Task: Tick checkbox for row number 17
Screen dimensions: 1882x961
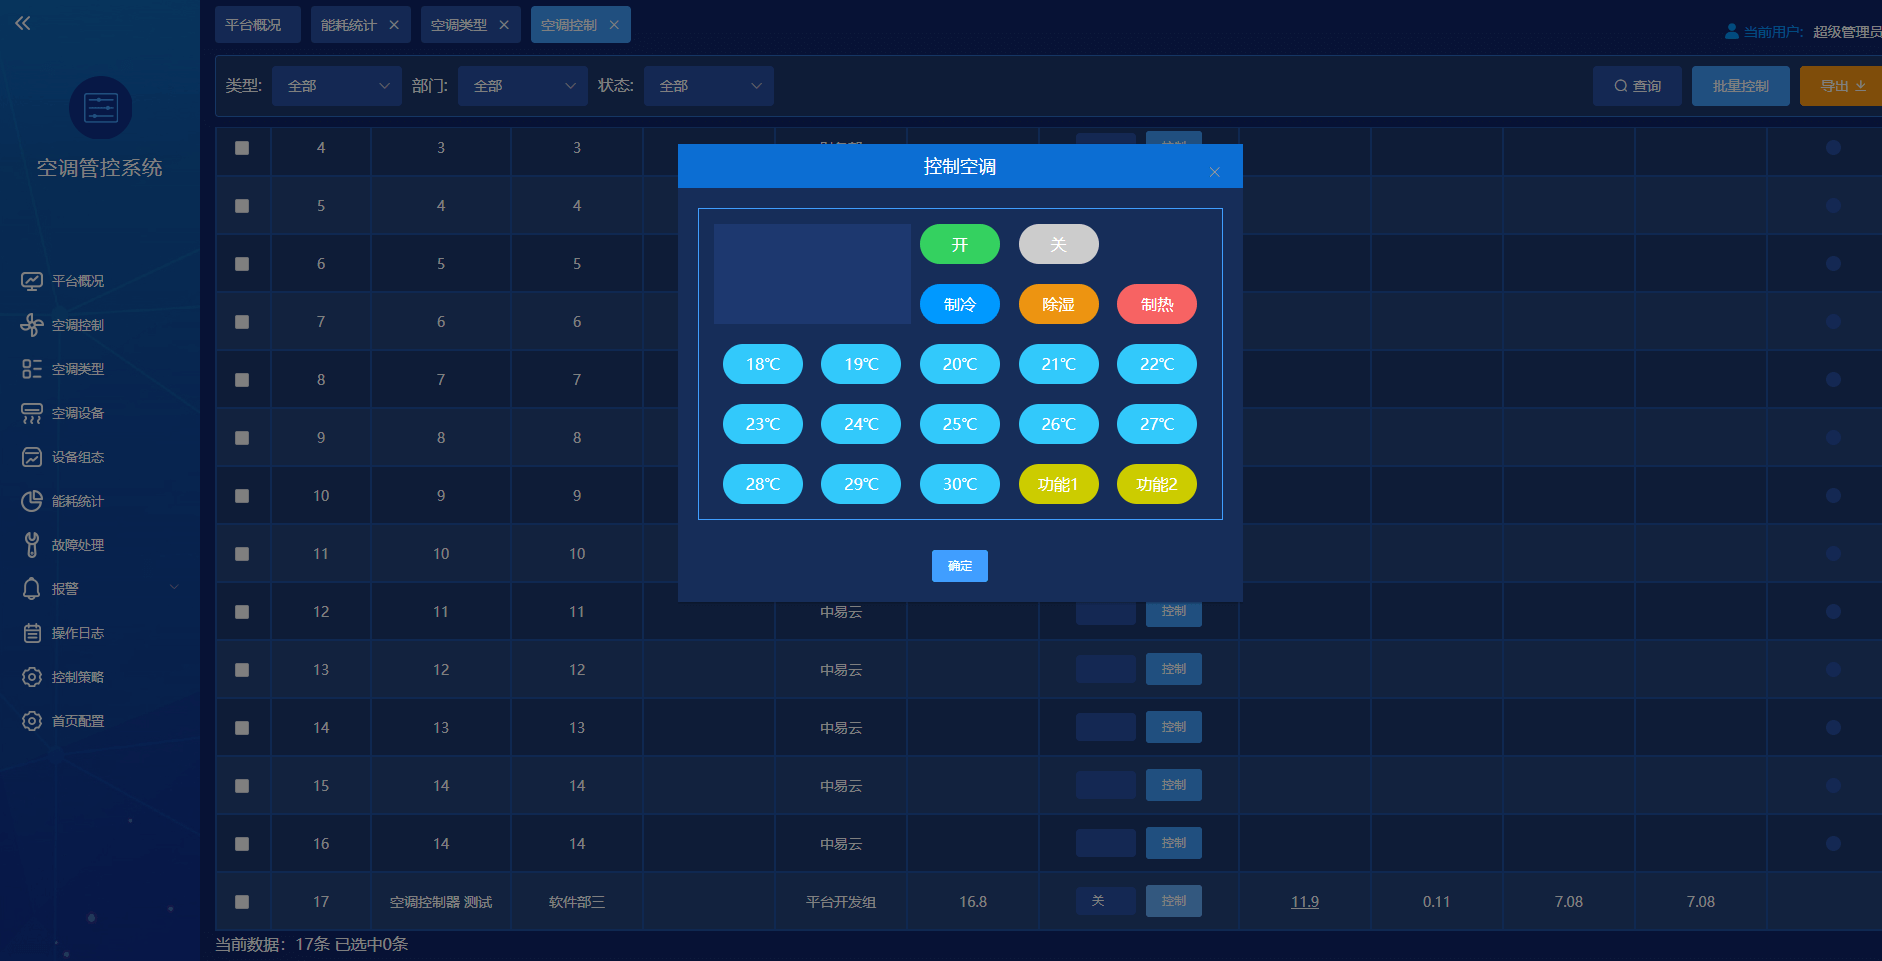Action: tap(242, 902)
